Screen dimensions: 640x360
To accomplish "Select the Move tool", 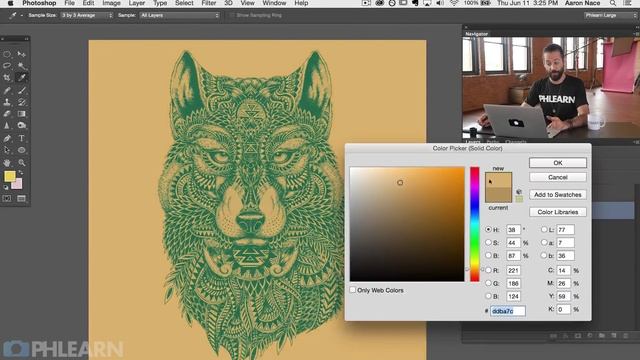I will pos(22,54).
